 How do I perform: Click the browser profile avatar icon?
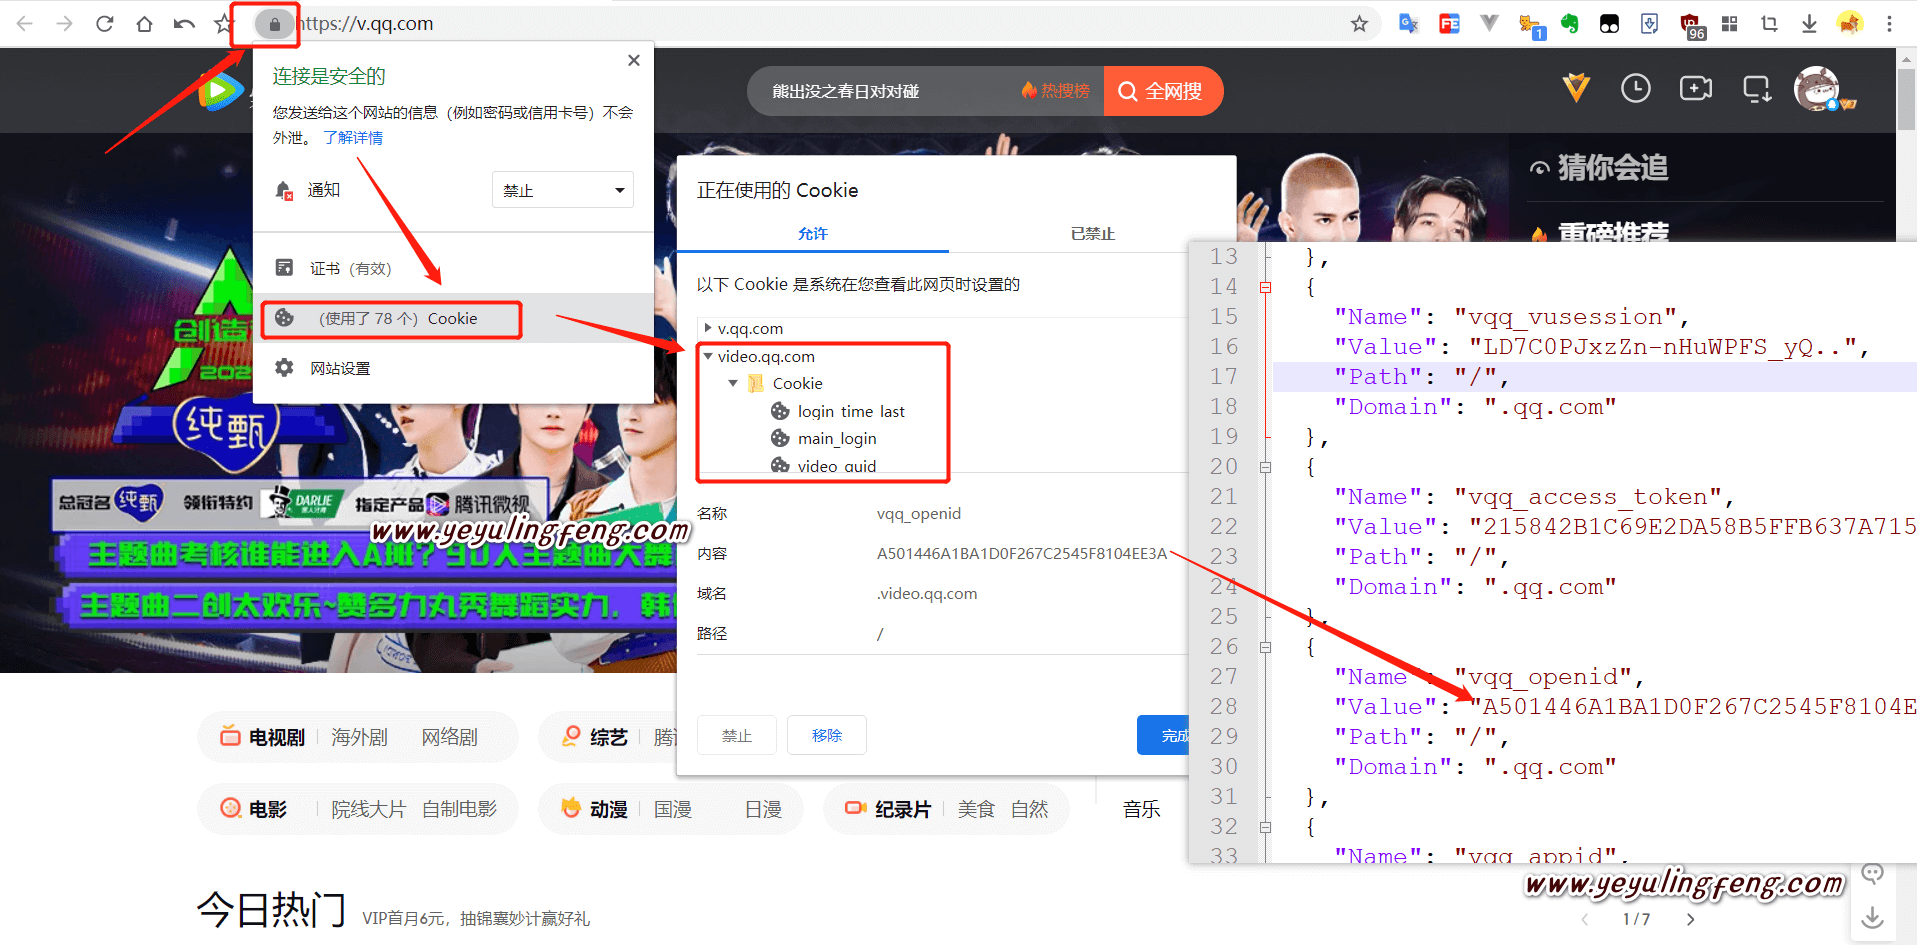(1850, 23)
